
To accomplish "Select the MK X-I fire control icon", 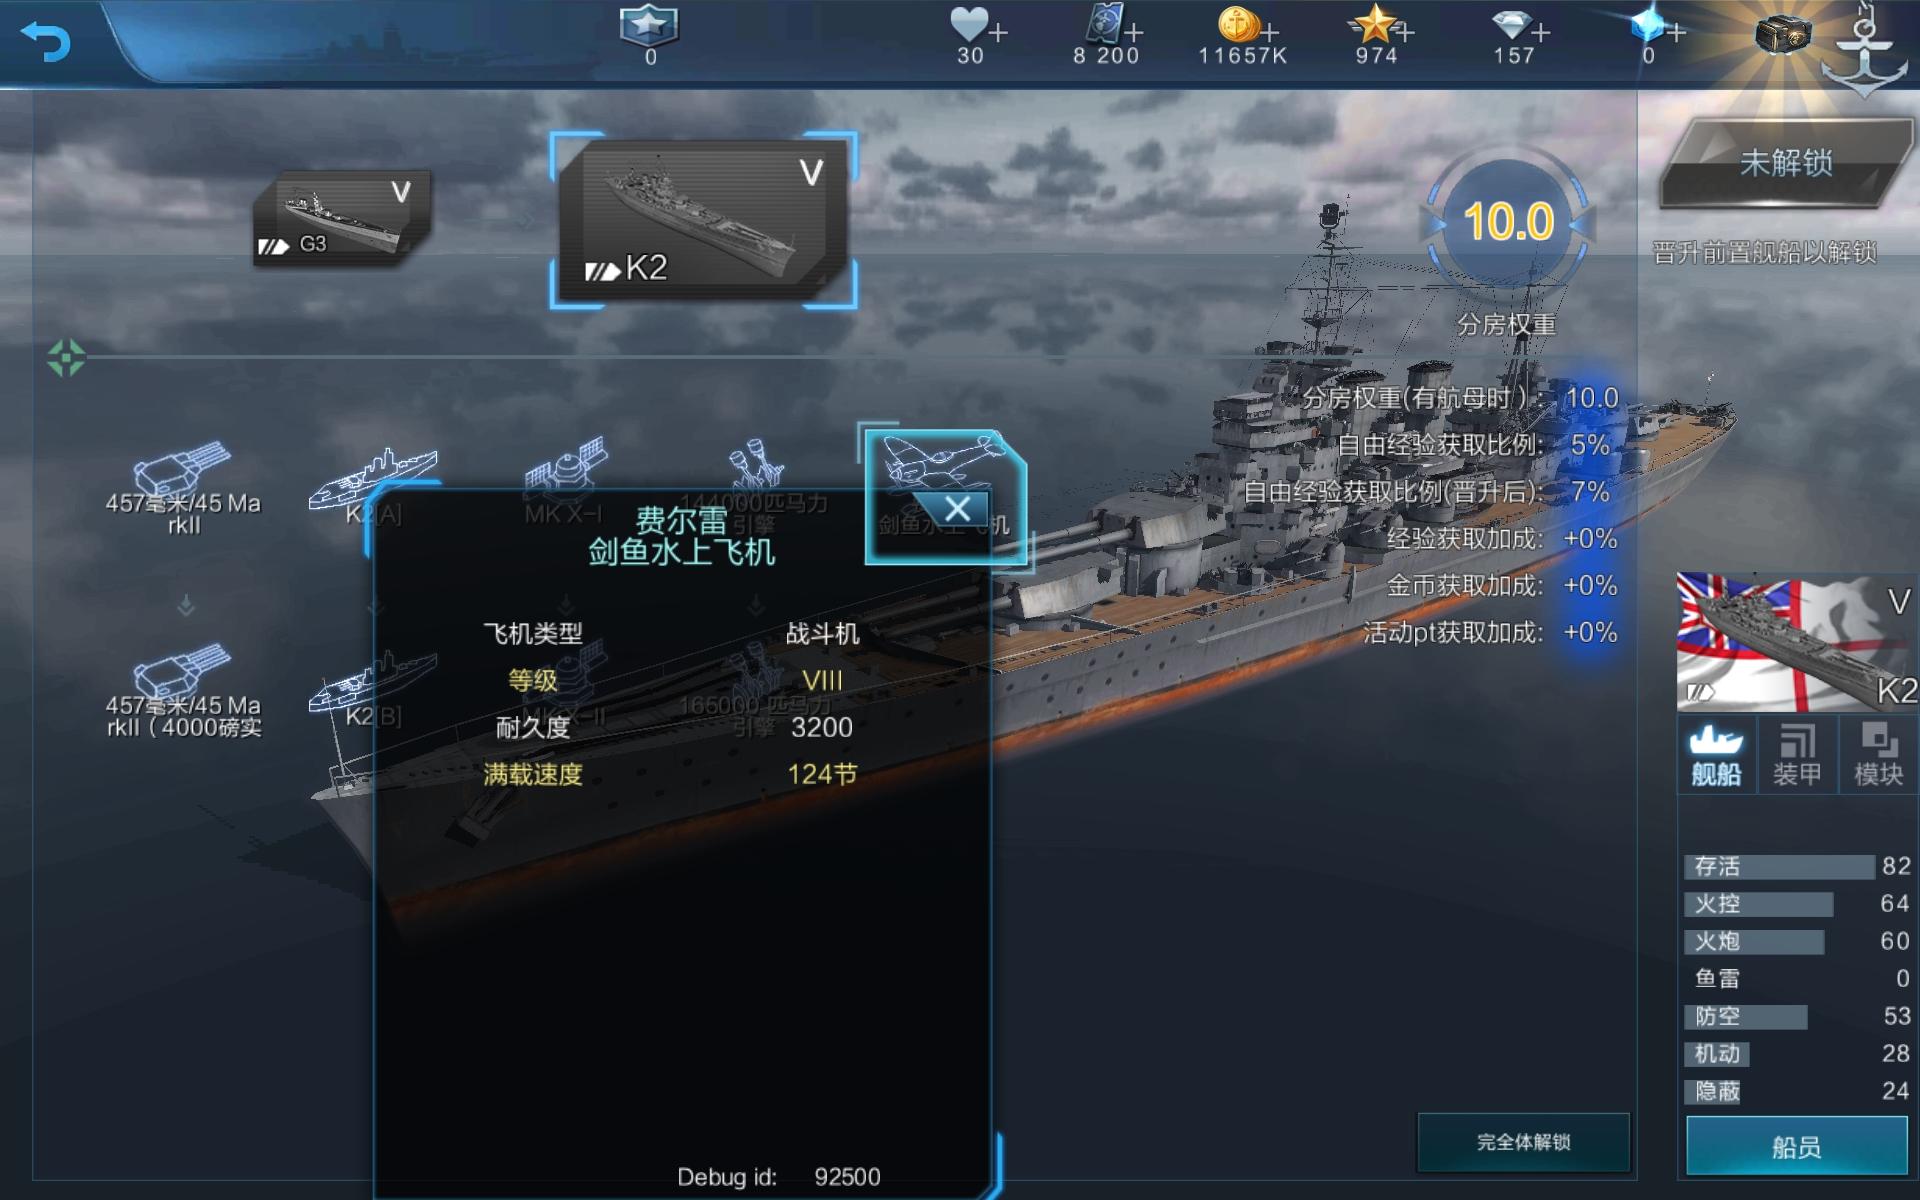I will (565, 465).
